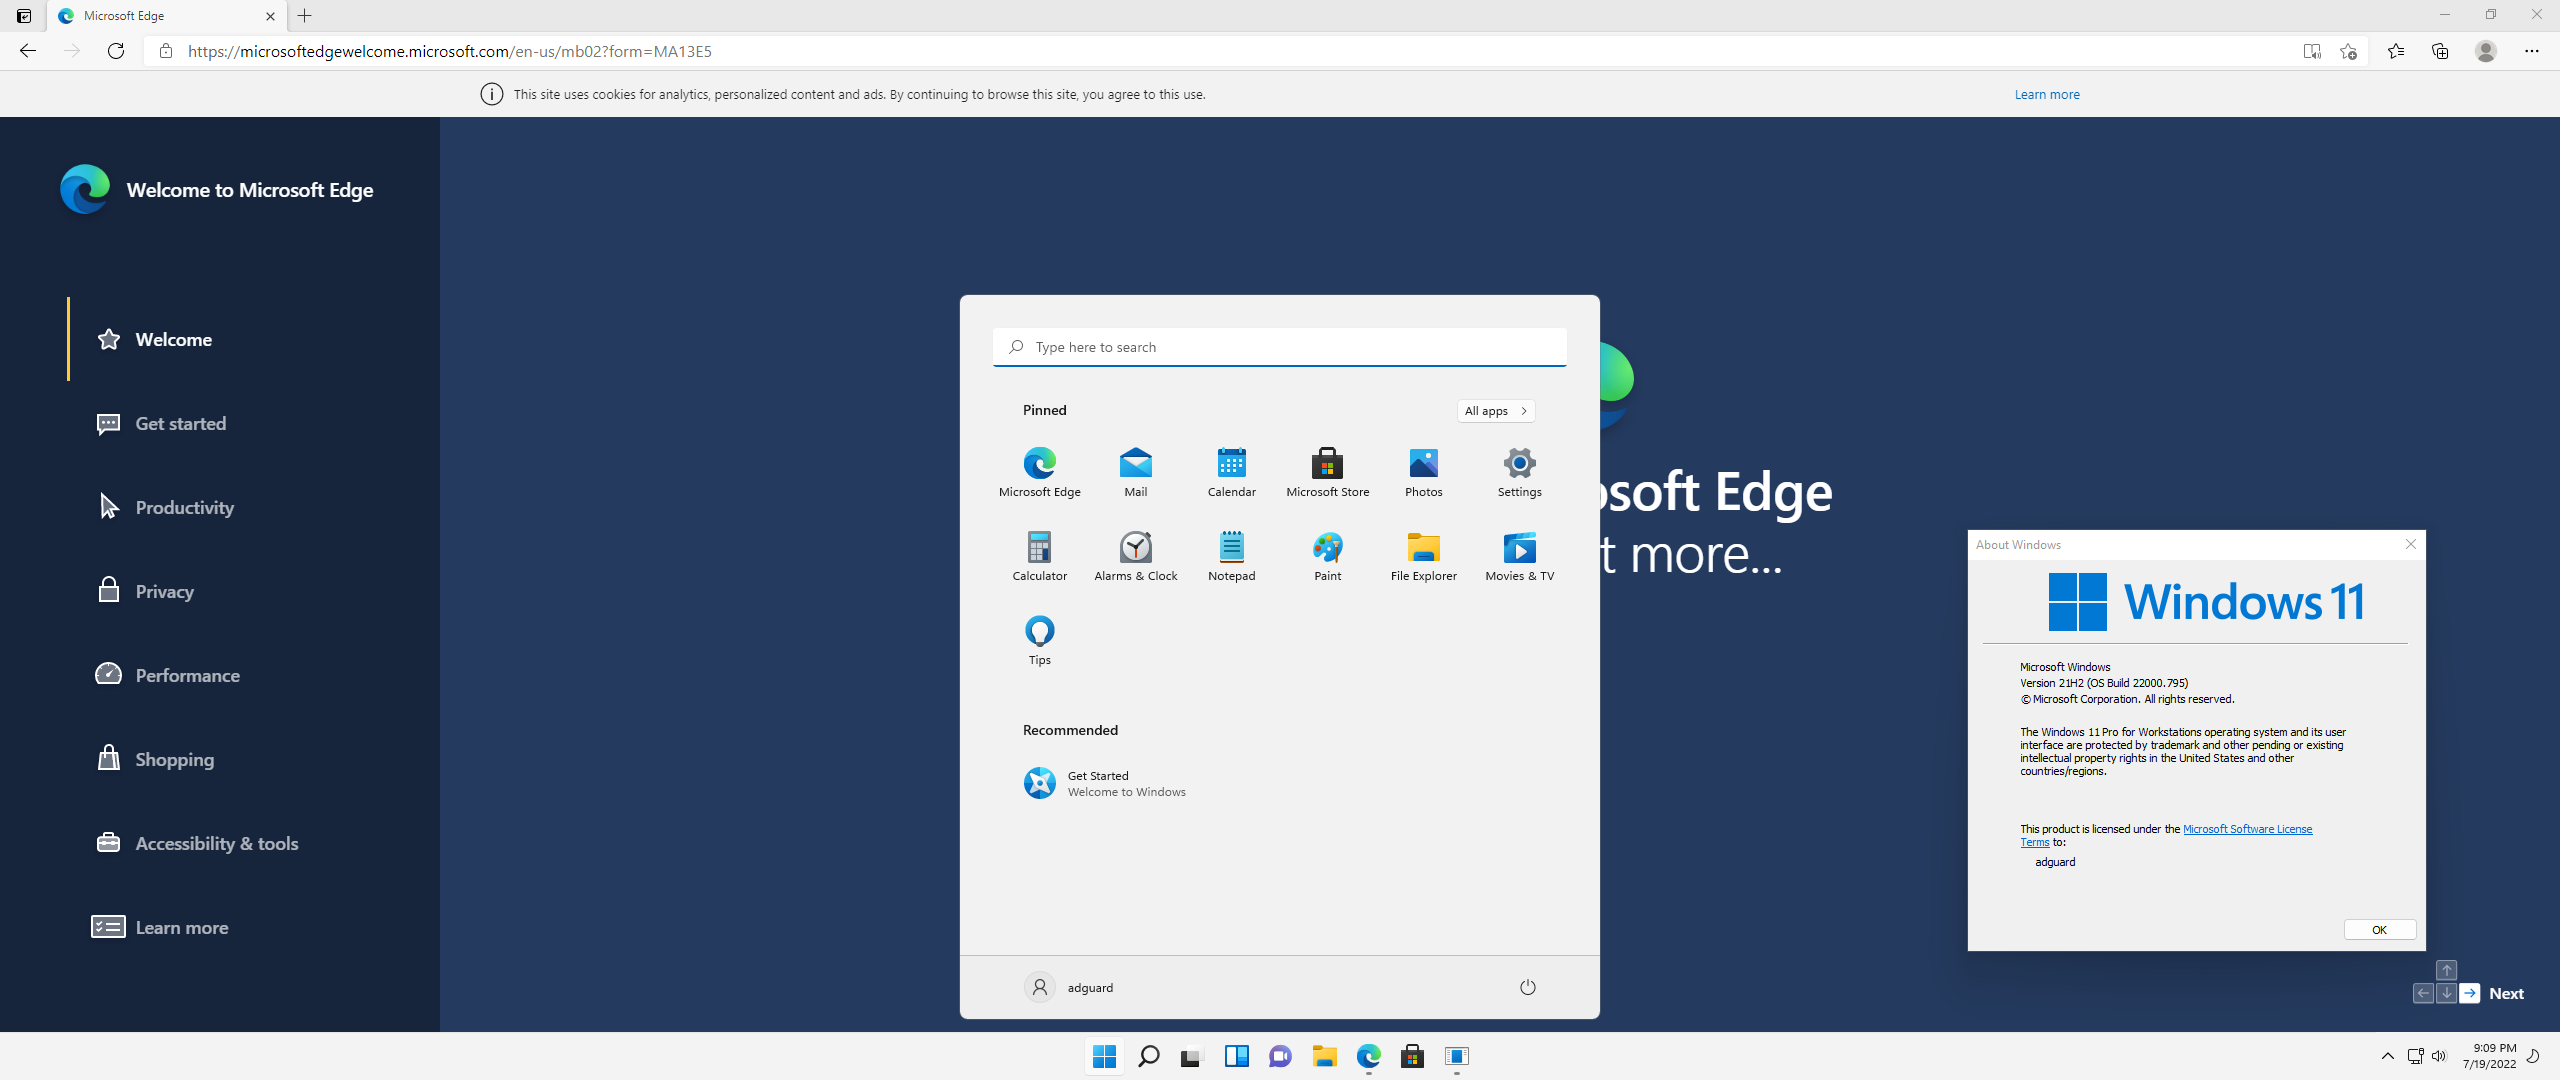Open Task View on the taskbar
This screenshot has width=2560, height=1080.
(x=1191, y=1056)
